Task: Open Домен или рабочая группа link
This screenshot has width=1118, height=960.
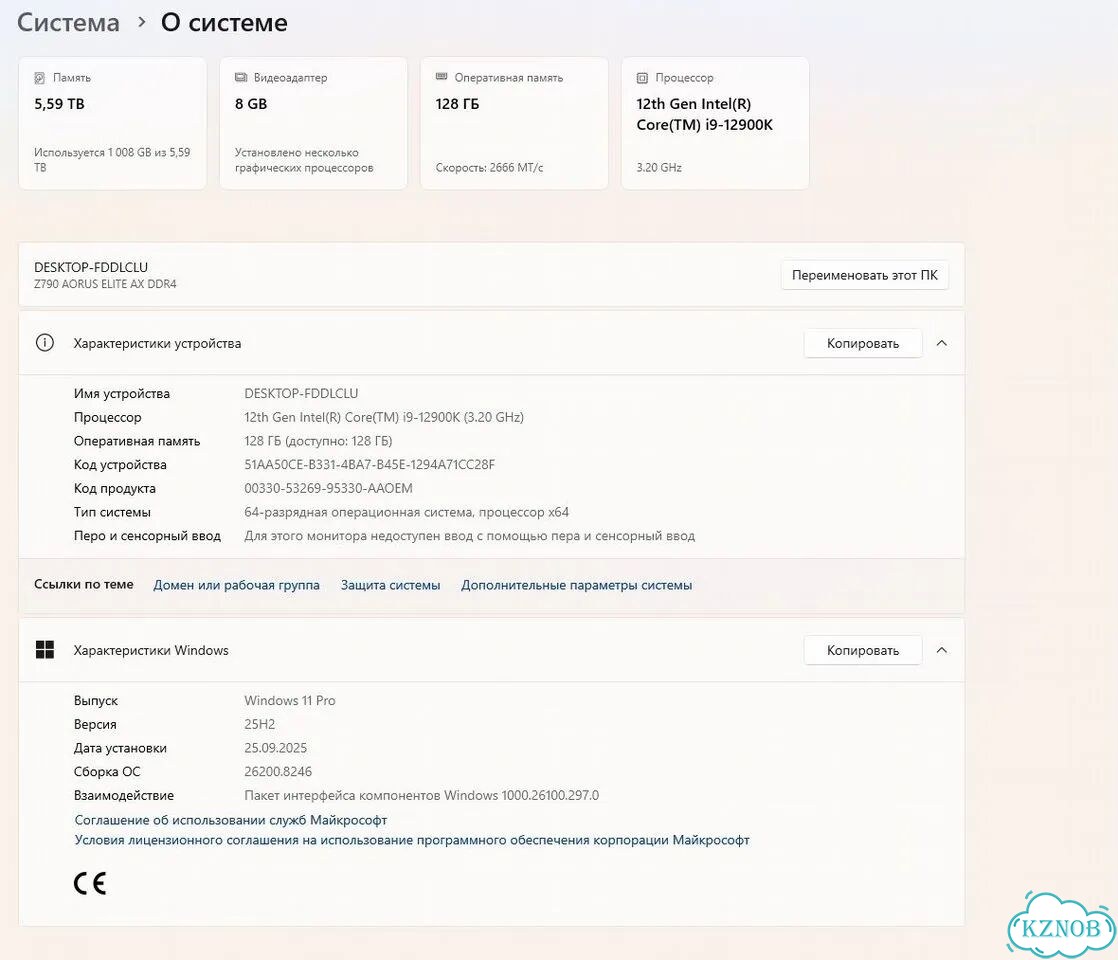Action: point(236,585)
